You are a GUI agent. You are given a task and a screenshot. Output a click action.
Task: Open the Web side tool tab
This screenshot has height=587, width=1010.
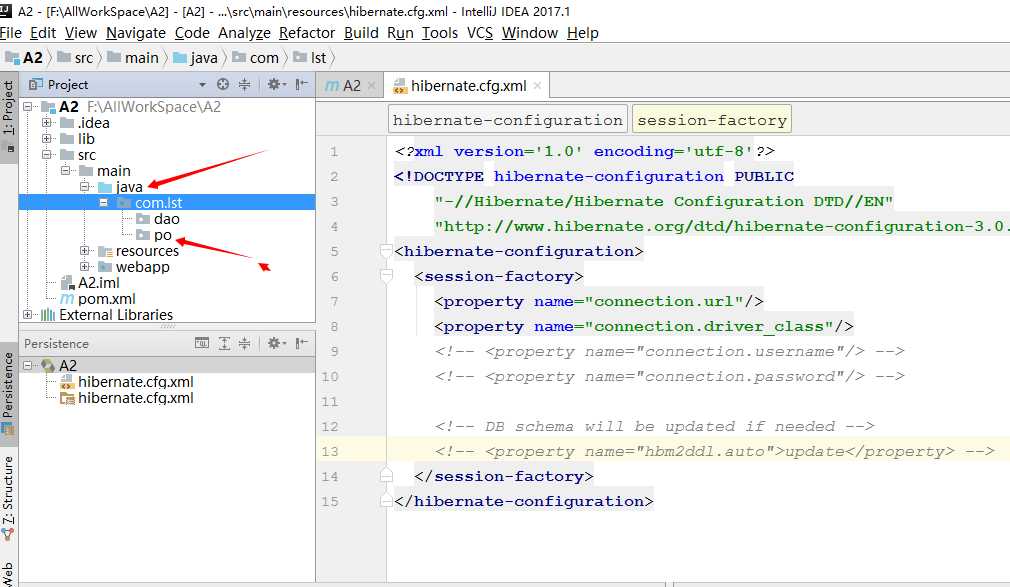8,573
